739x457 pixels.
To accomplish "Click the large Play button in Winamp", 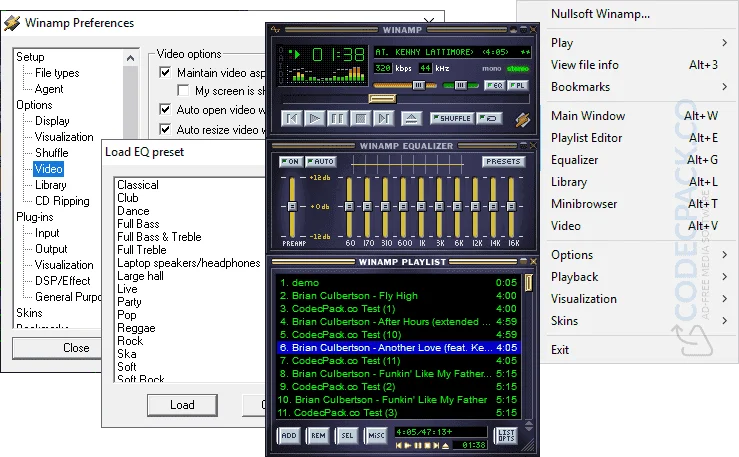I will pyautogui.click(x=314, y=118).
